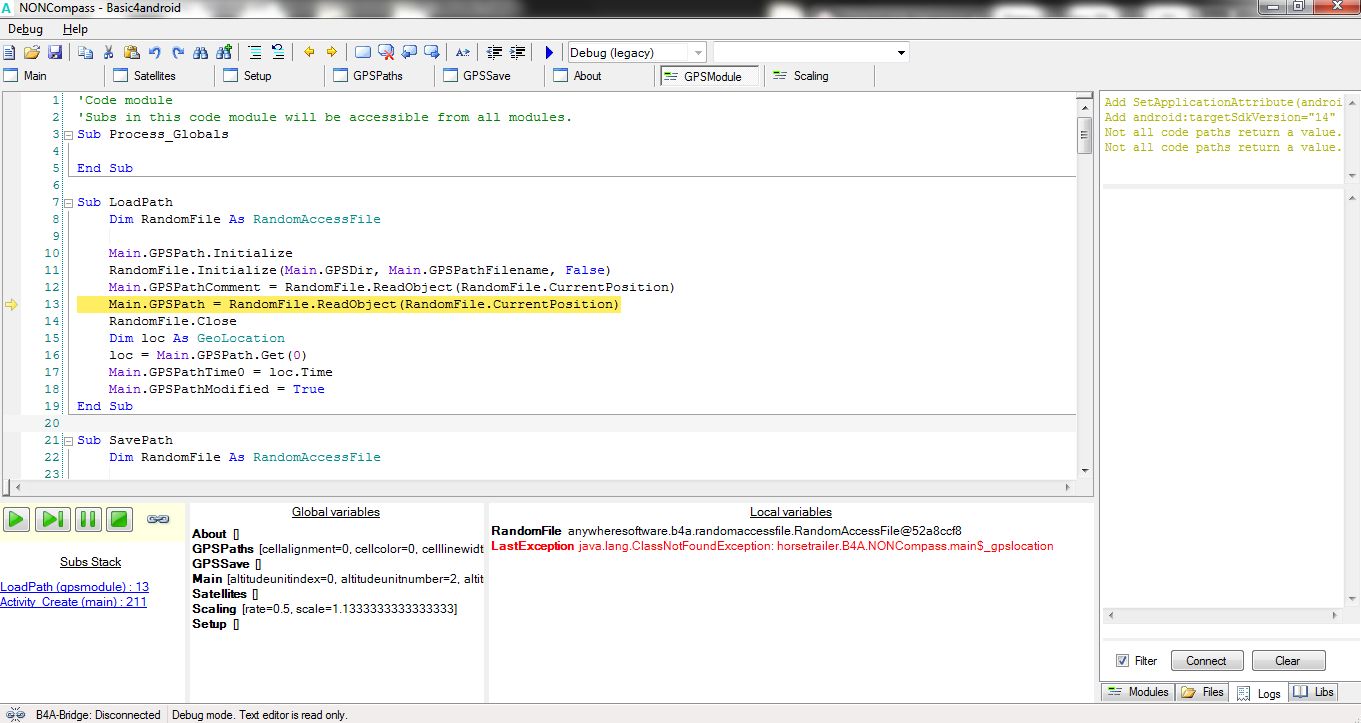Switch to the Libs tab
The width and height of the screenshot is (1361, 723).
[x=1313, y=692]
